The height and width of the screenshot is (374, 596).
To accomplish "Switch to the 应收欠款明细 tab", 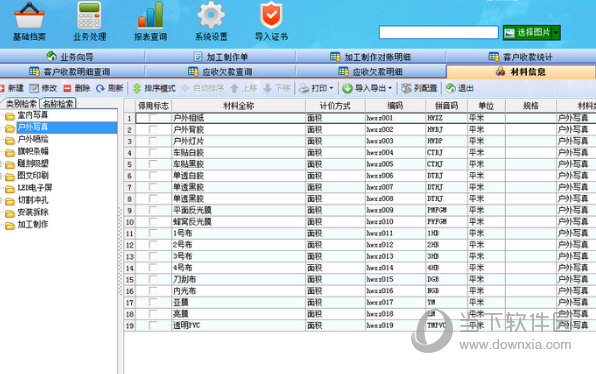I will pos(371,71).
